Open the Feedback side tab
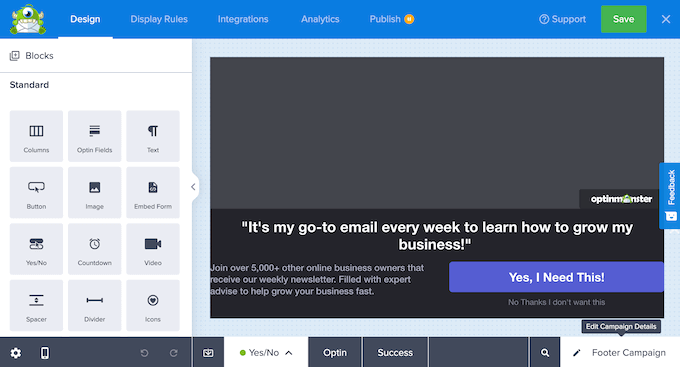This screenshot has height=367, width=680. click(670, 195)
